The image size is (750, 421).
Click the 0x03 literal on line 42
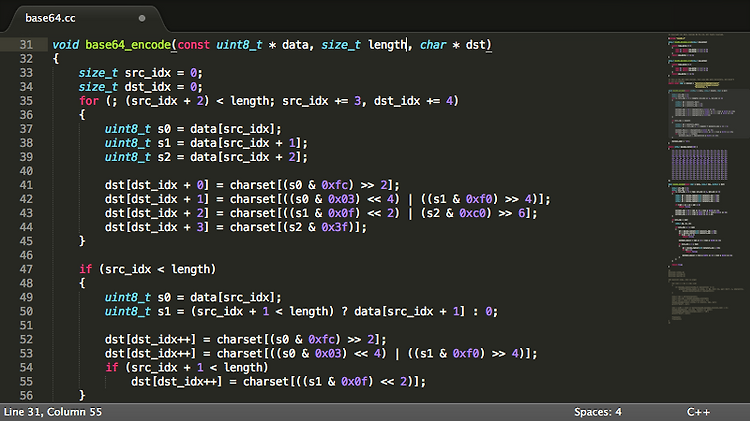click(x=341, y=199)
